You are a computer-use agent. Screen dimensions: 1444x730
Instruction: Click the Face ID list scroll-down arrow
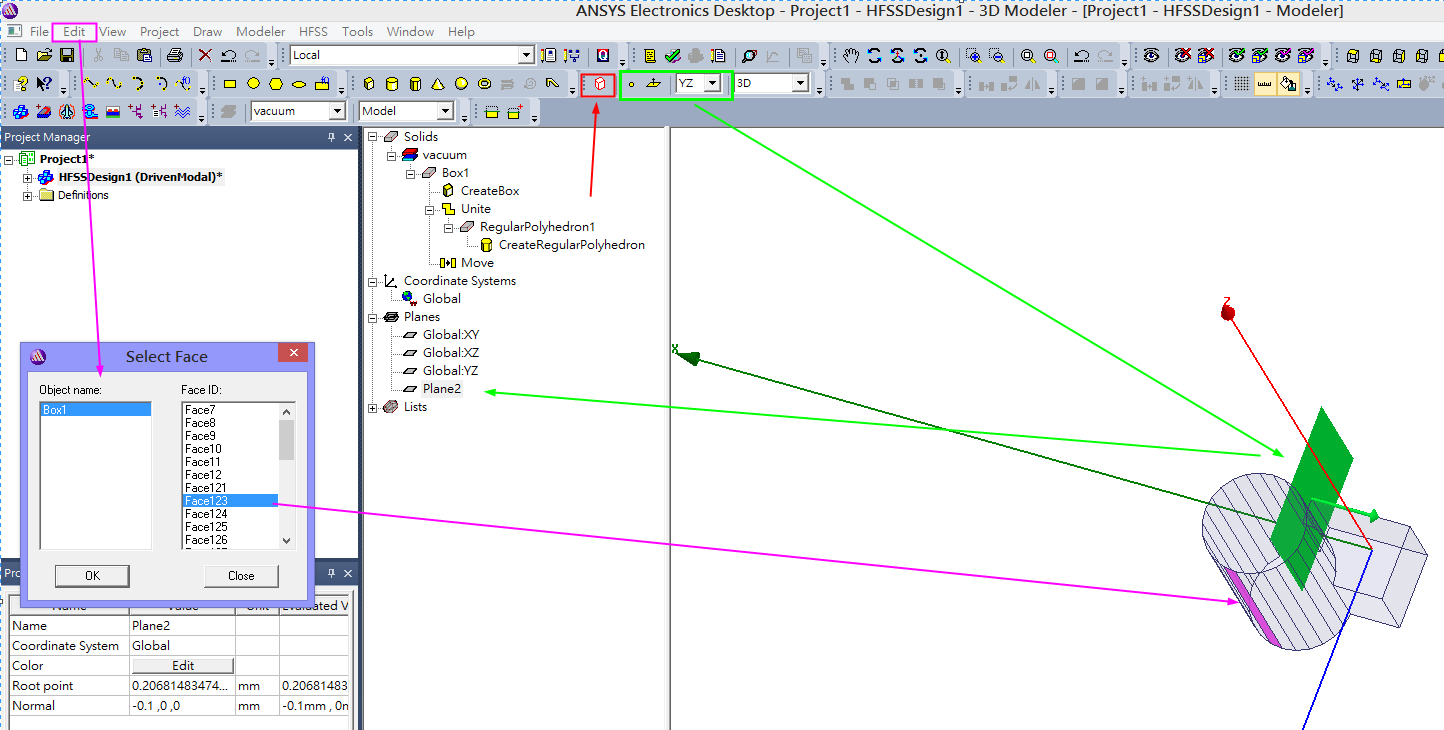[x=287, y=541]
